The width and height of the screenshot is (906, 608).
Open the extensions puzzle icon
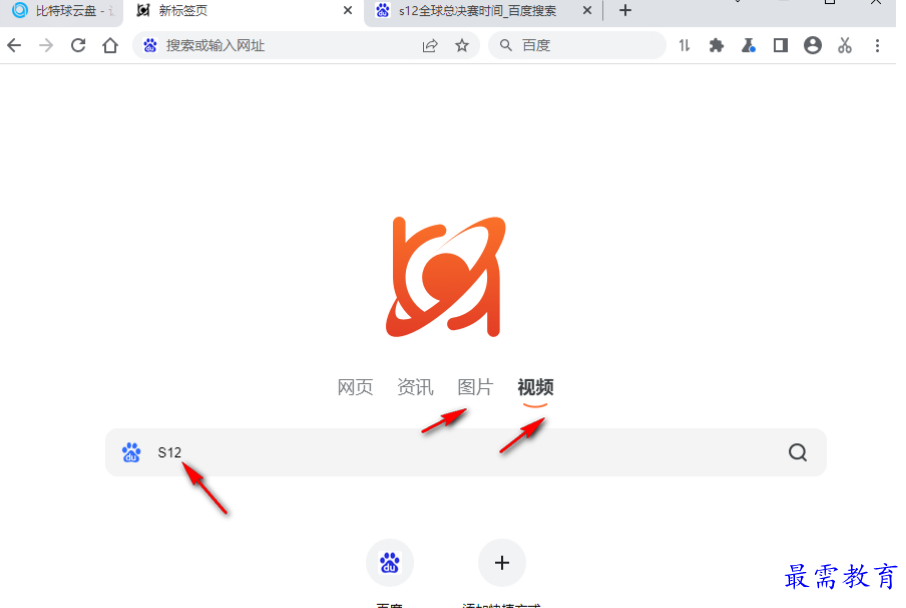(716, 46)
